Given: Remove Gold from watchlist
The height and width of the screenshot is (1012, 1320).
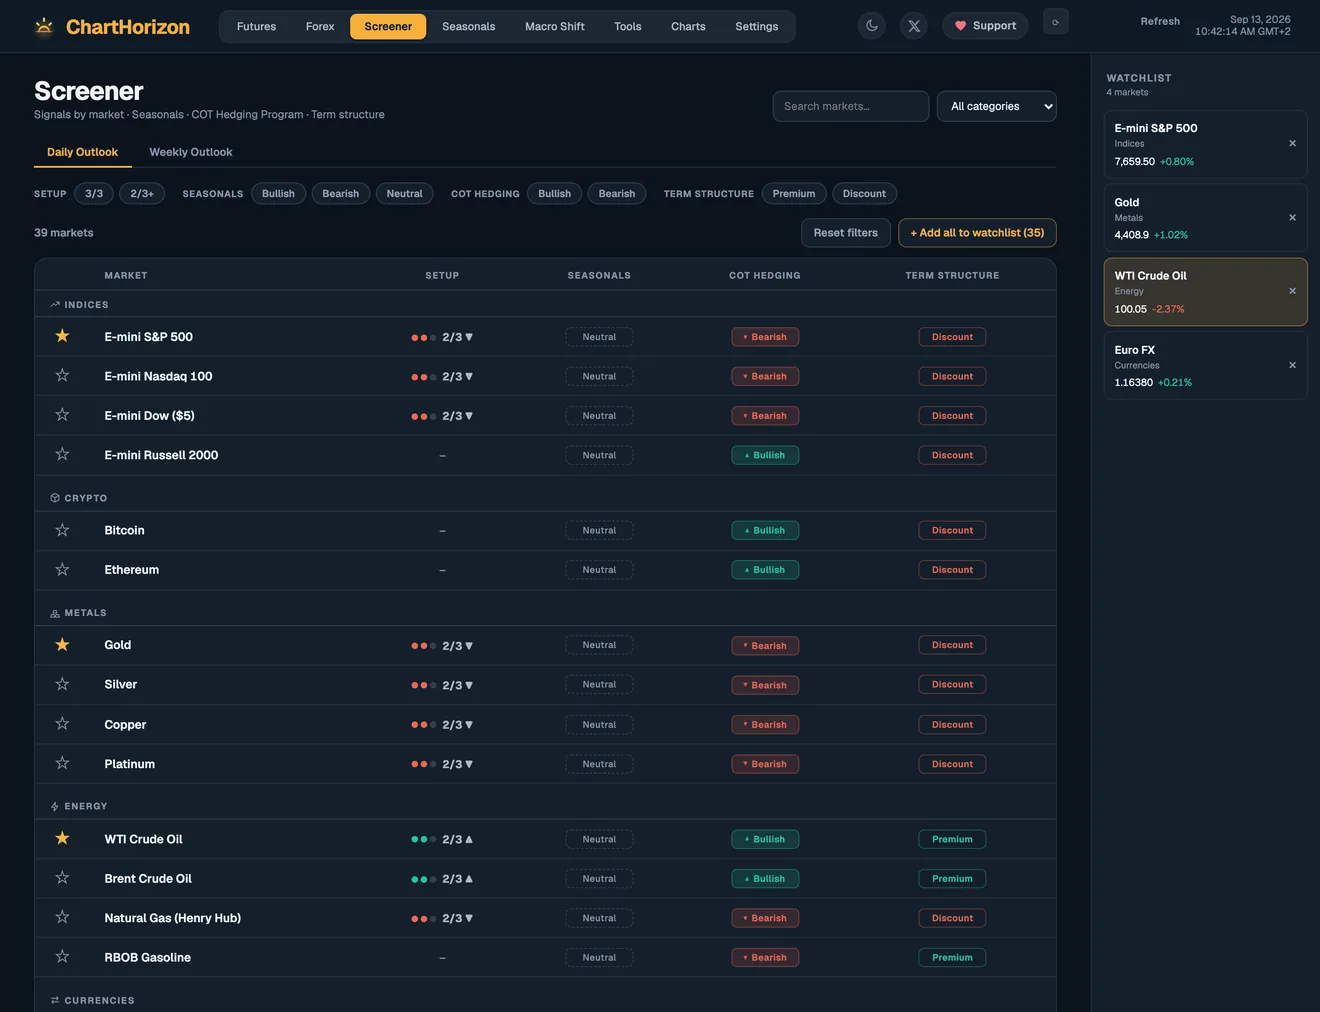Looking at the screenshot, I should [1292, 217].
